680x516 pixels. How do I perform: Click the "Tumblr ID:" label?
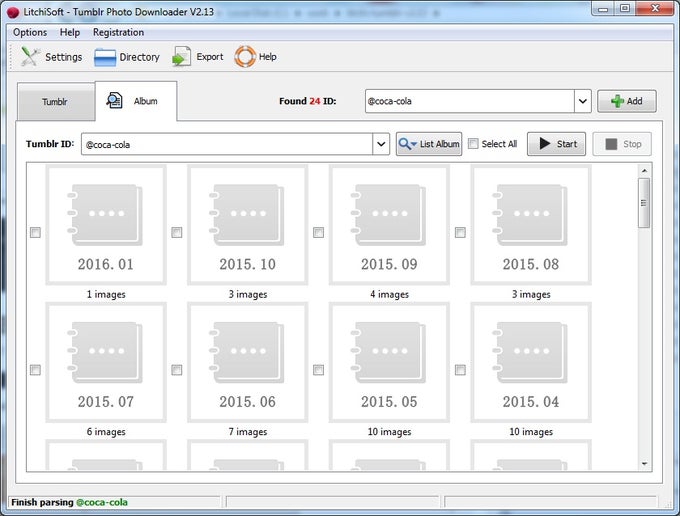coord(50,144)
